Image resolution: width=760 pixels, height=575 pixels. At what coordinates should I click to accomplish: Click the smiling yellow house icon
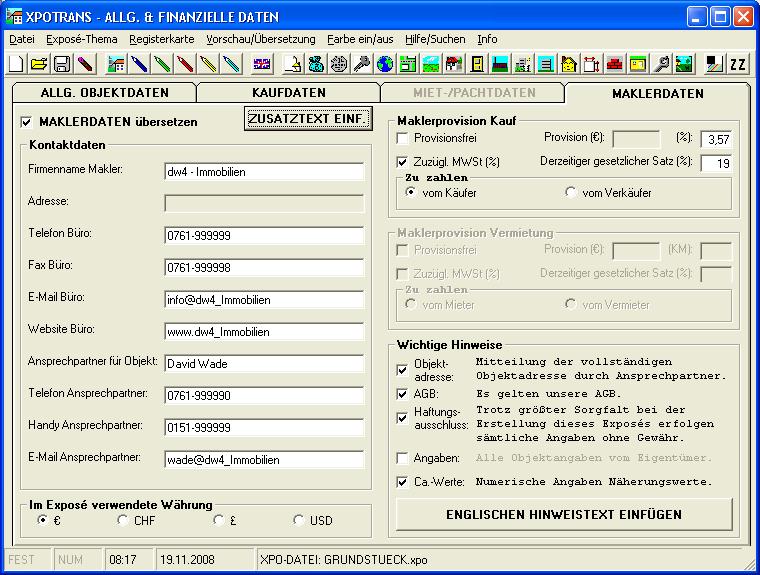click(x=569, y=64)
